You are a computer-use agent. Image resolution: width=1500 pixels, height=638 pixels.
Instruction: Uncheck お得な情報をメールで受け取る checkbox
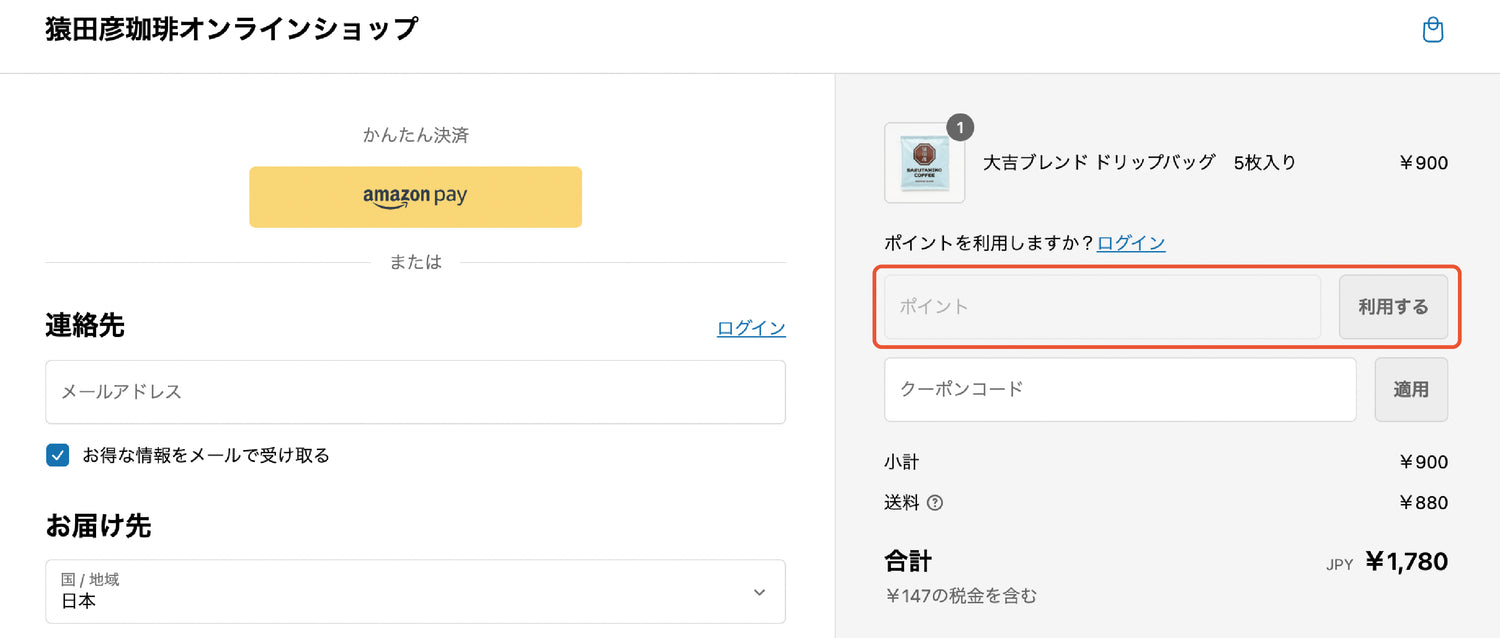[x=58, y=456]
